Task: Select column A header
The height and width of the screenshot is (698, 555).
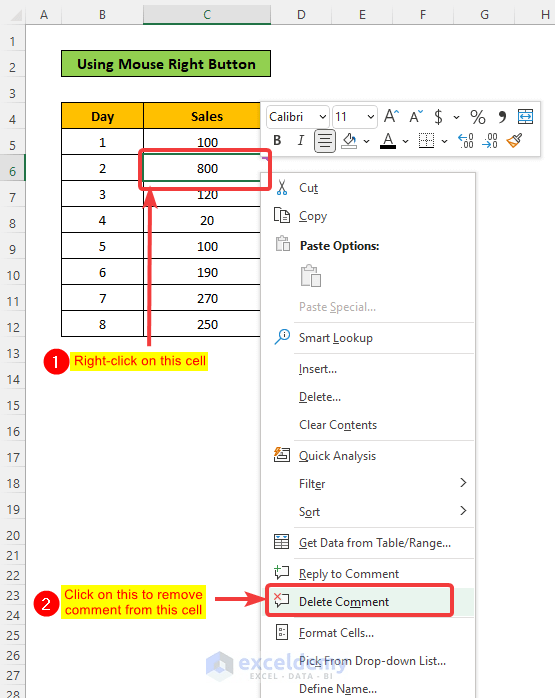Action: (x=44, y=15)
